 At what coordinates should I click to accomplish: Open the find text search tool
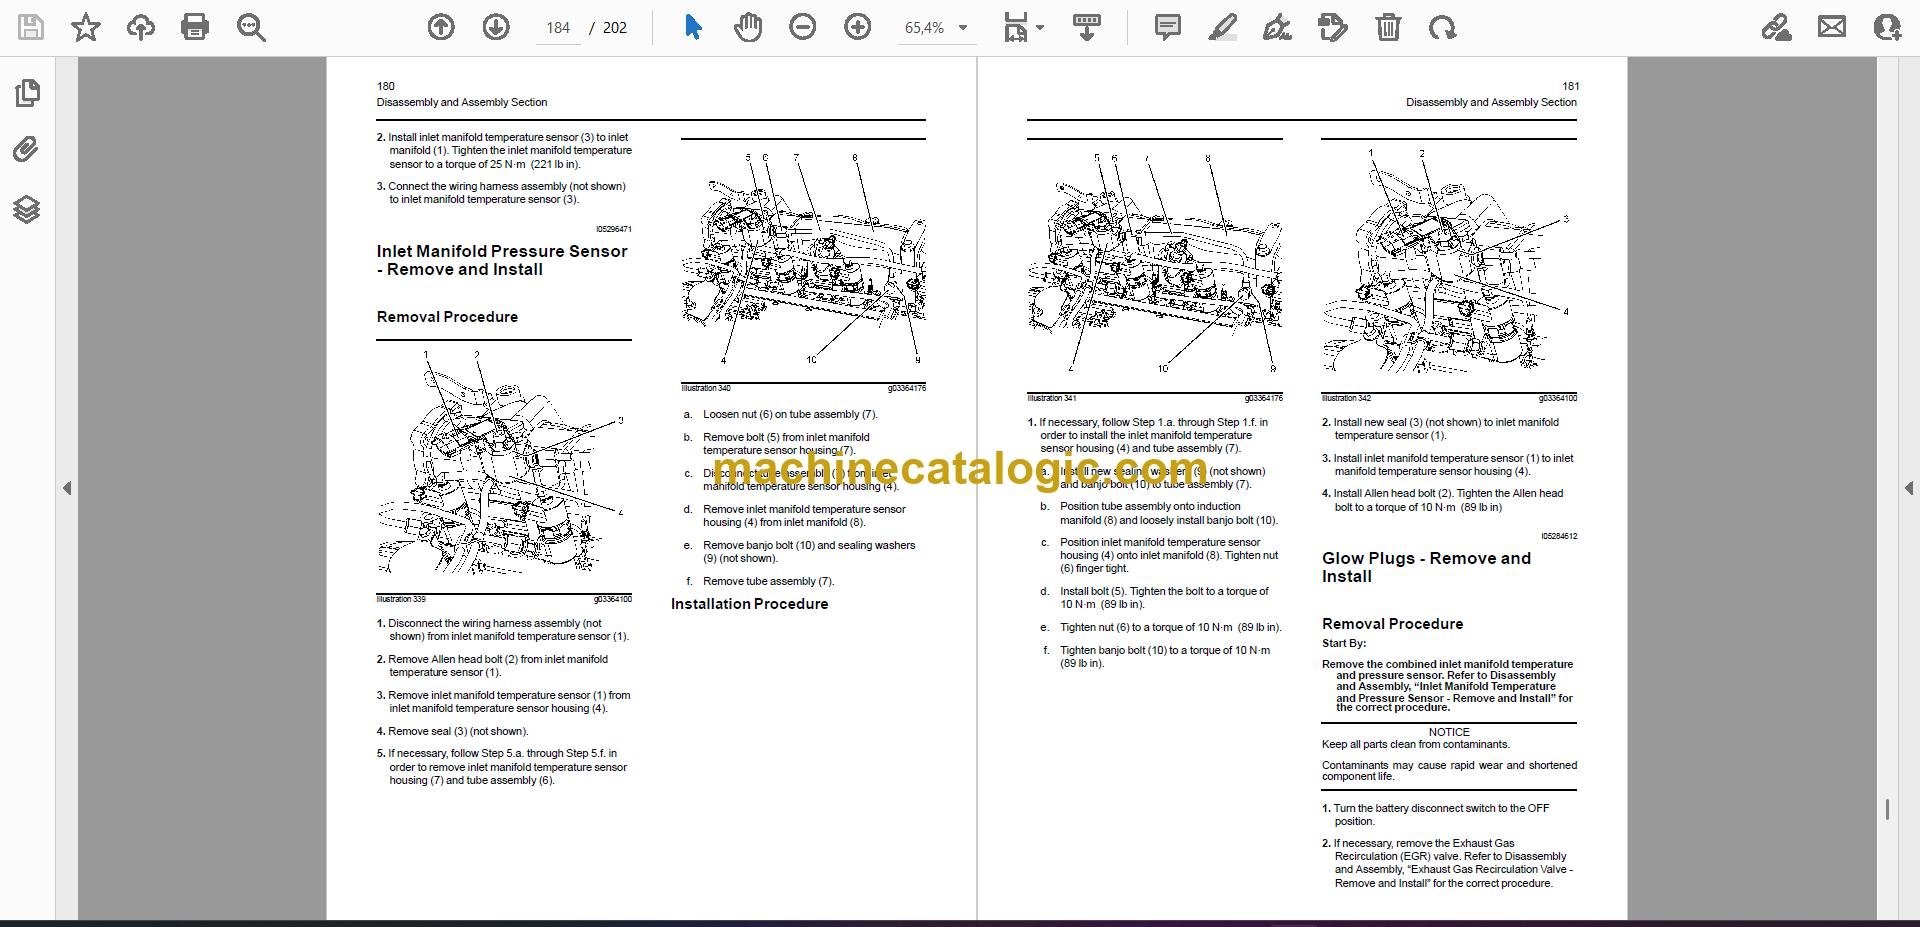coord(251,27)
